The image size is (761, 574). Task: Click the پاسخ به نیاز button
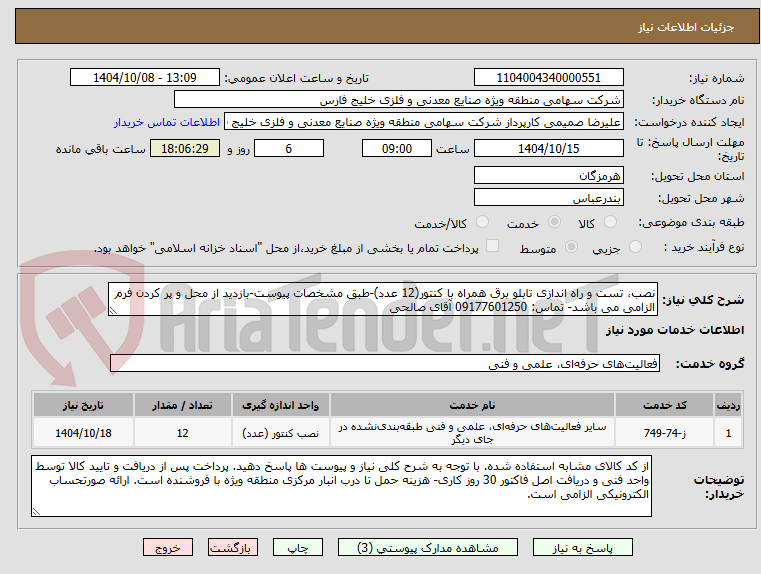pyautogui.click(x=582, y=547)
